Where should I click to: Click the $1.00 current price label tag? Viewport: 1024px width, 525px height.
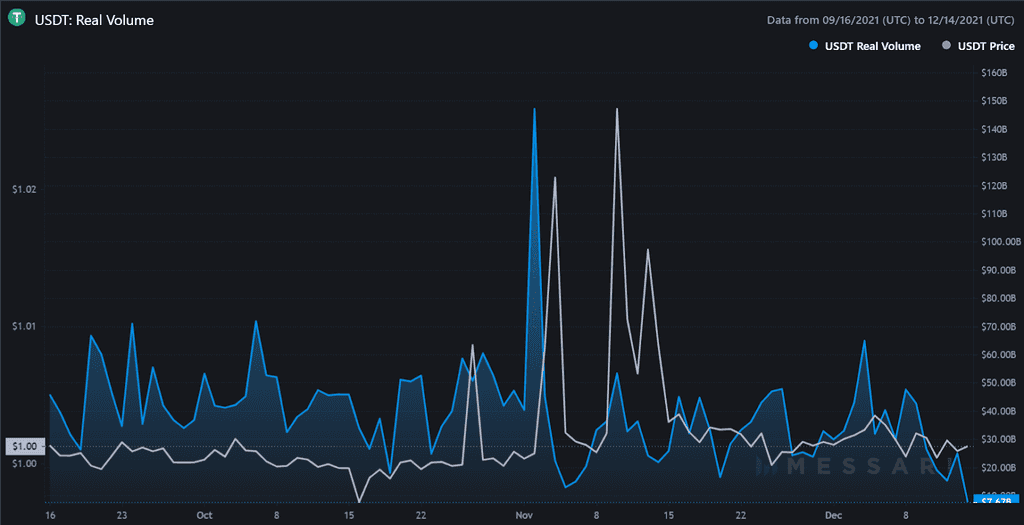(x=25, y=446)
